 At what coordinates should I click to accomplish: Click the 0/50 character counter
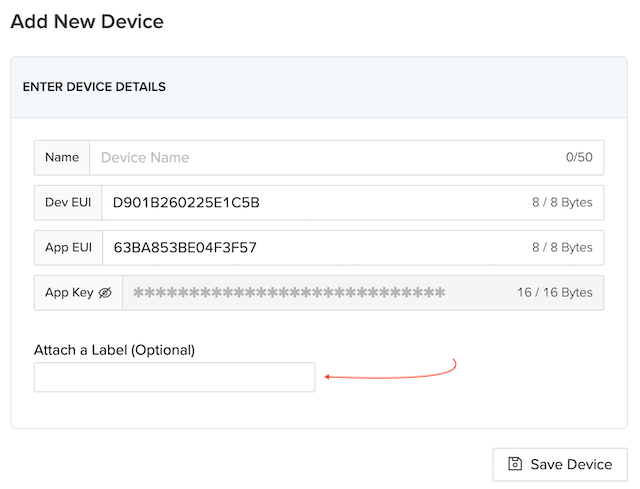pos(579,157)
